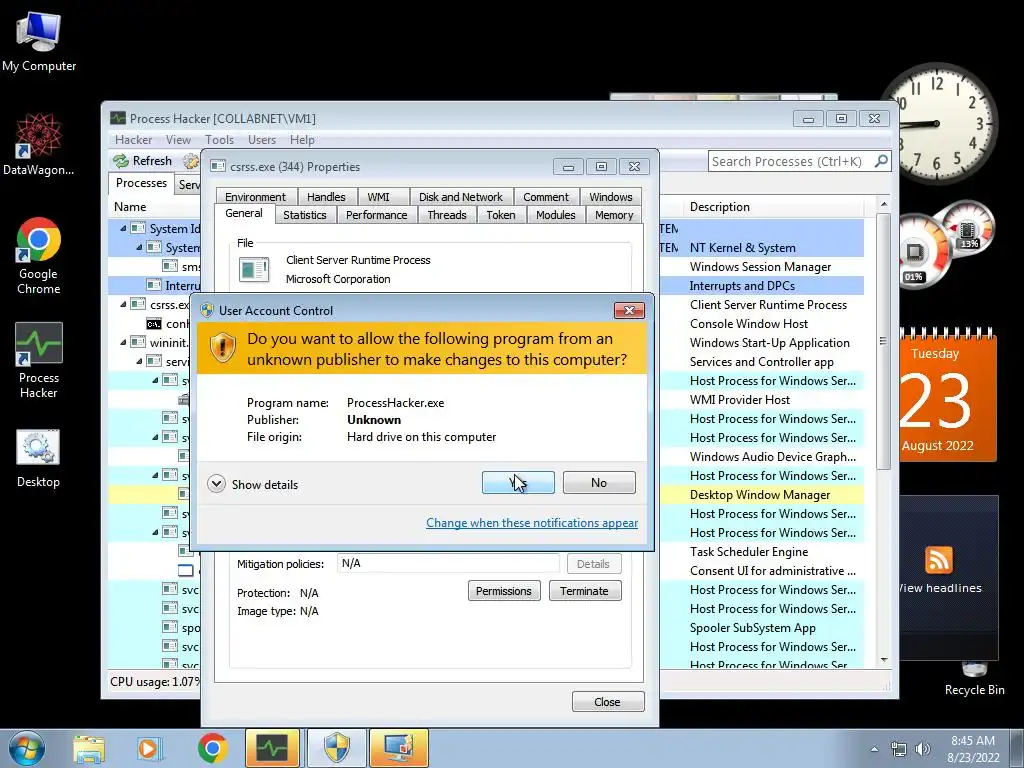Open Change when these notifications appear link

[x=532, y=522]
